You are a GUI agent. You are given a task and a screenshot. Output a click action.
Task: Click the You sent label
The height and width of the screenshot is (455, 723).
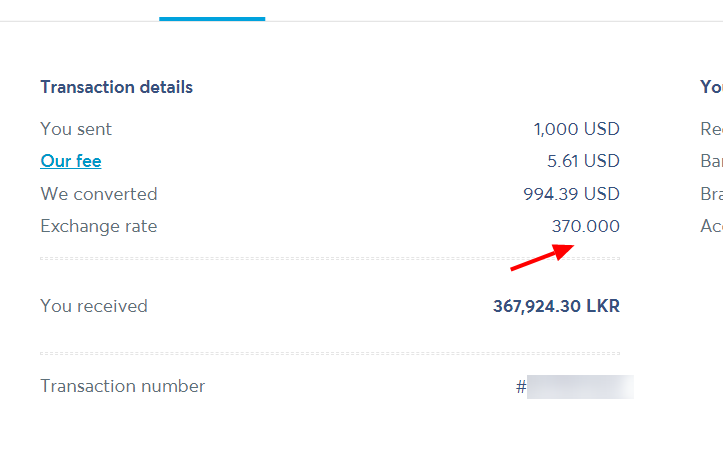coord(76,129)
